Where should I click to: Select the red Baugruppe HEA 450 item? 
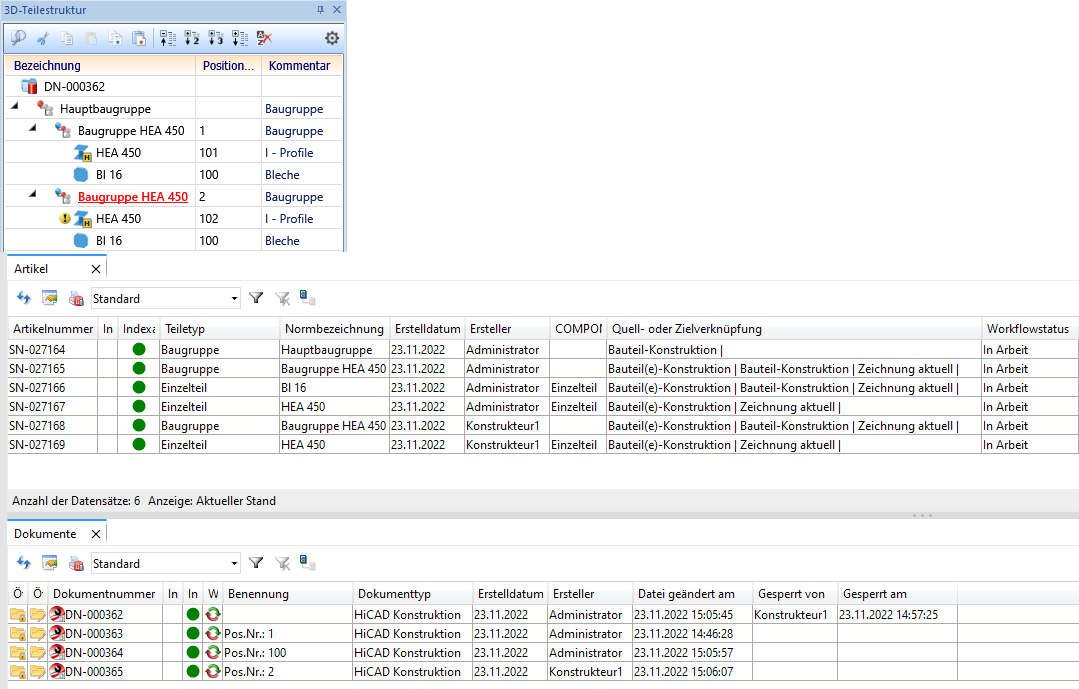(x=132, y=197)
